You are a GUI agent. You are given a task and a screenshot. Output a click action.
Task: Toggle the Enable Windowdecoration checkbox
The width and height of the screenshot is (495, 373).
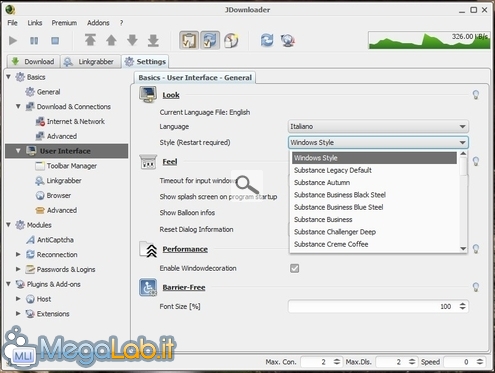[x=294, y=268]
